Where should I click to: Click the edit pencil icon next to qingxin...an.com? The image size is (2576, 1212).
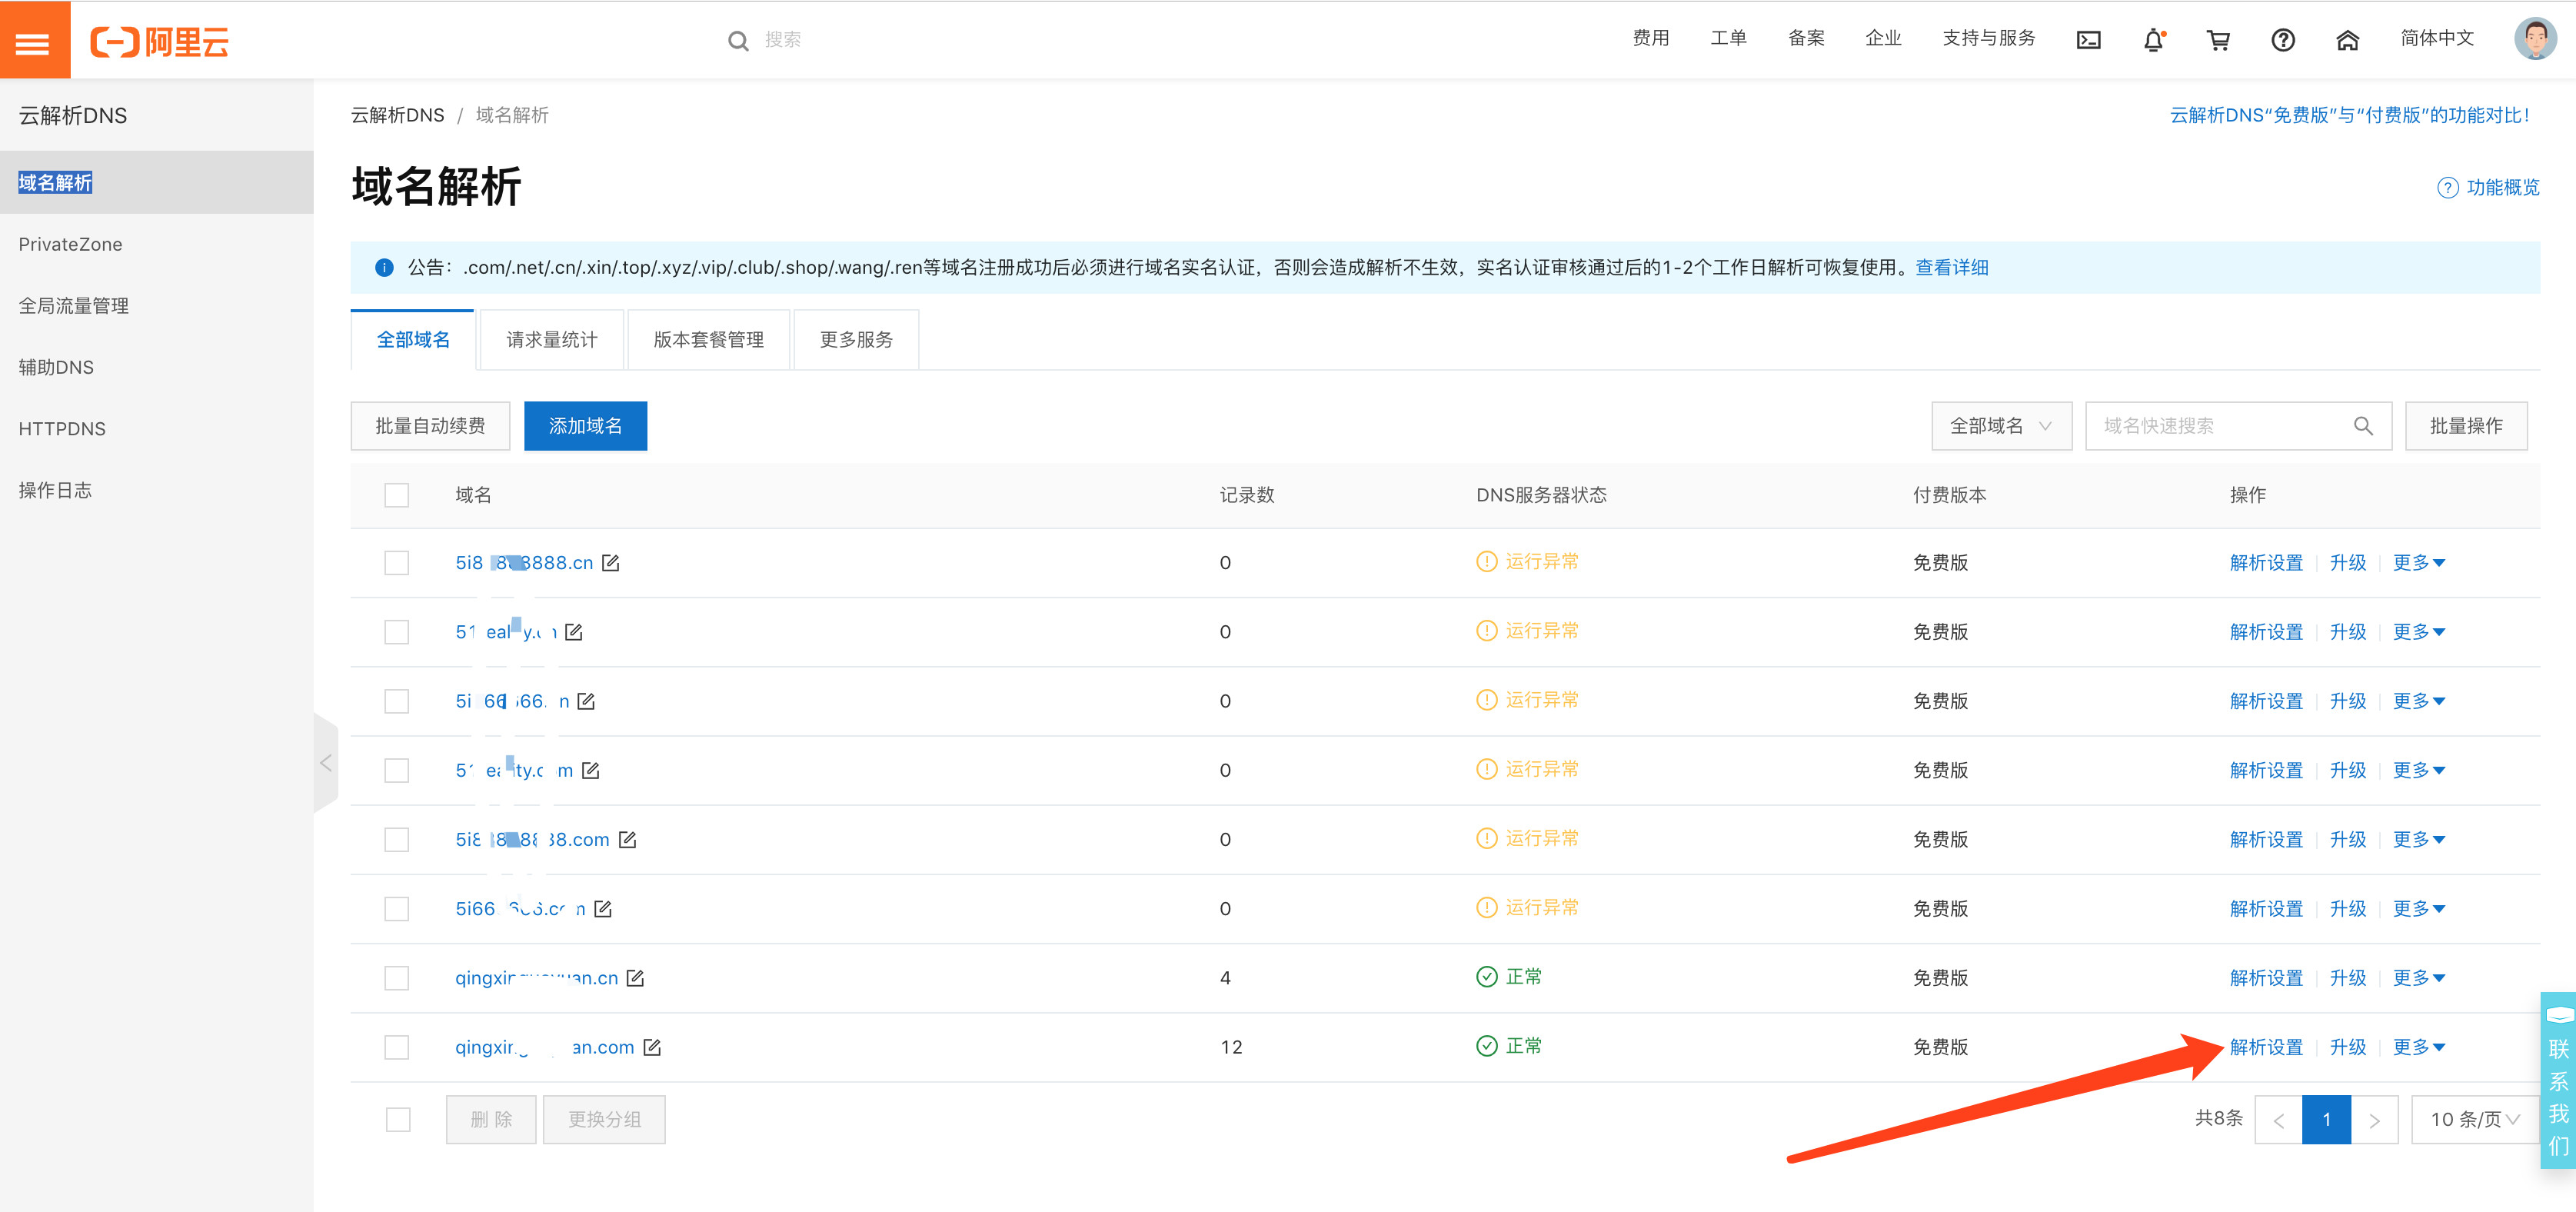click(652, 1047)
